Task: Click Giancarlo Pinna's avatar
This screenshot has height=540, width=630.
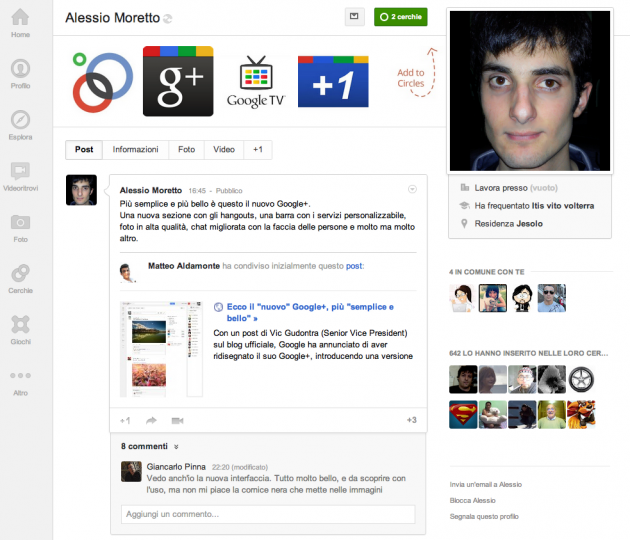Action: 131,471
